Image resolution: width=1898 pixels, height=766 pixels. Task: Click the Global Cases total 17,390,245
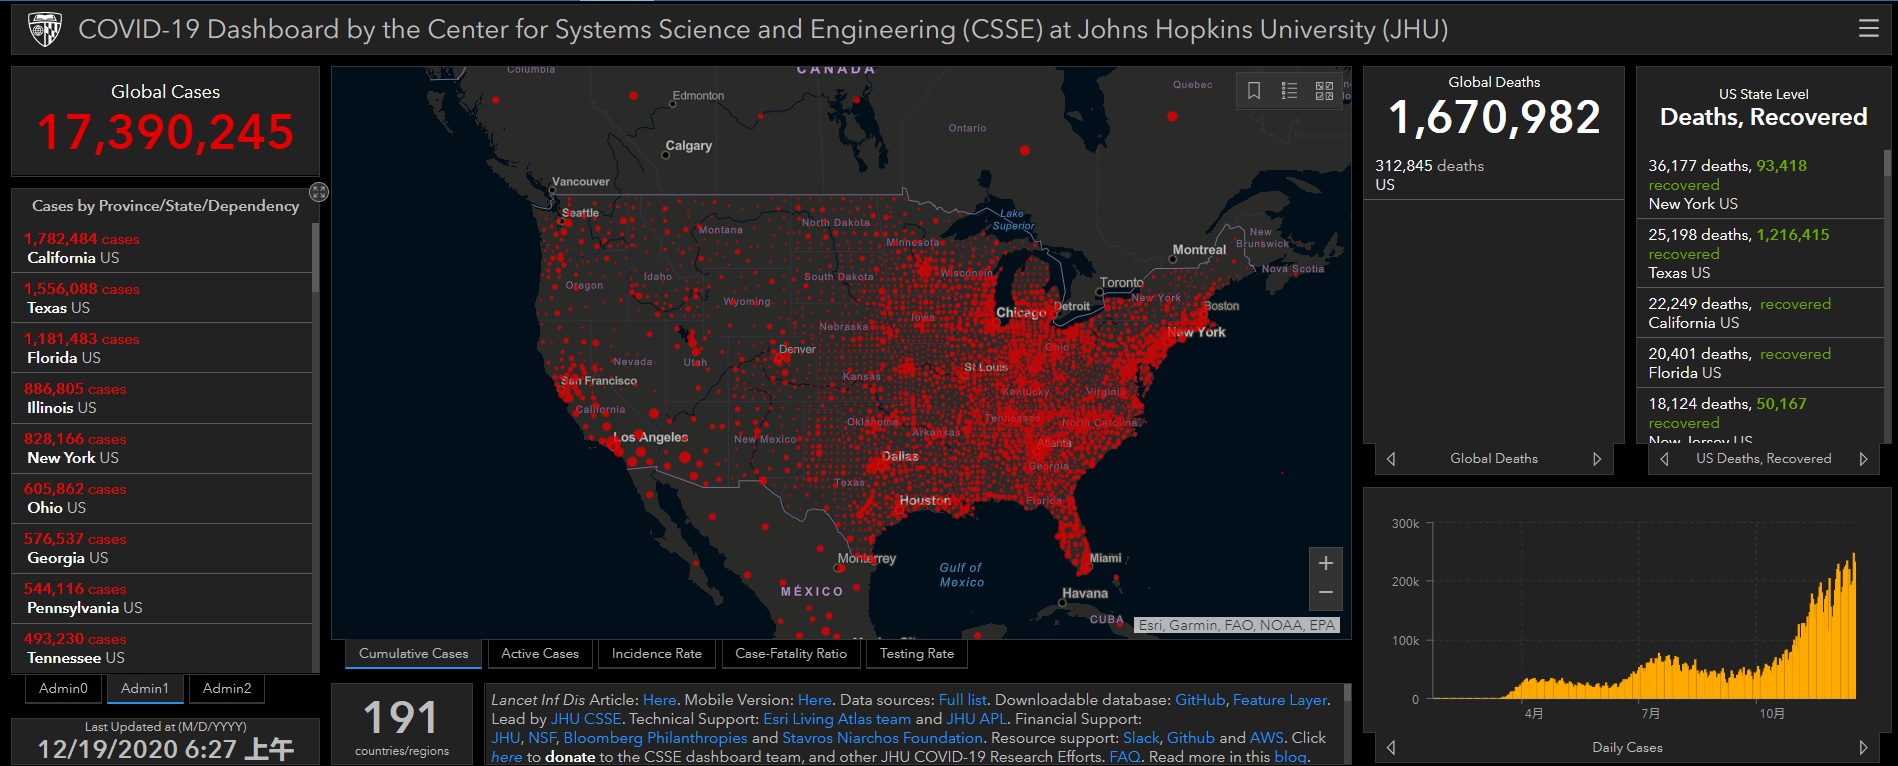[x=166, y=132]
